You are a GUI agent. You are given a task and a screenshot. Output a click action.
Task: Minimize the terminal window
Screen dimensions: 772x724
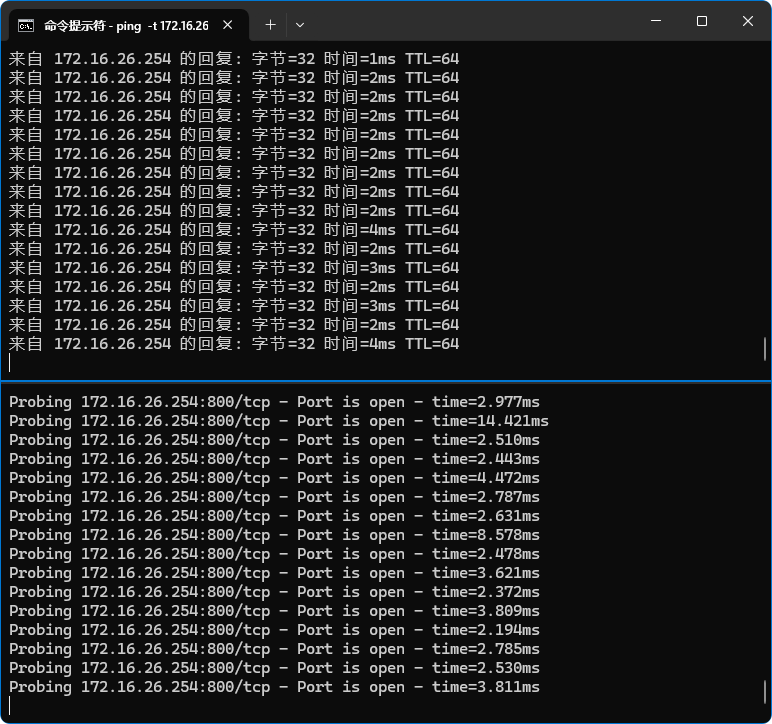tap(656, 21)
